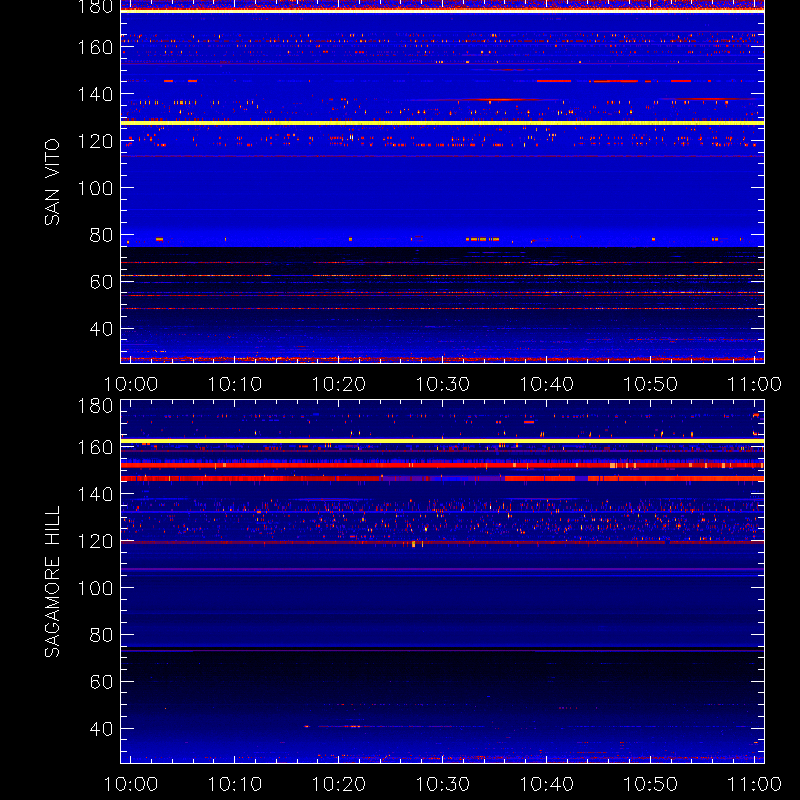Click 10:40 time label under San Vito plot

tap(546, 384)
